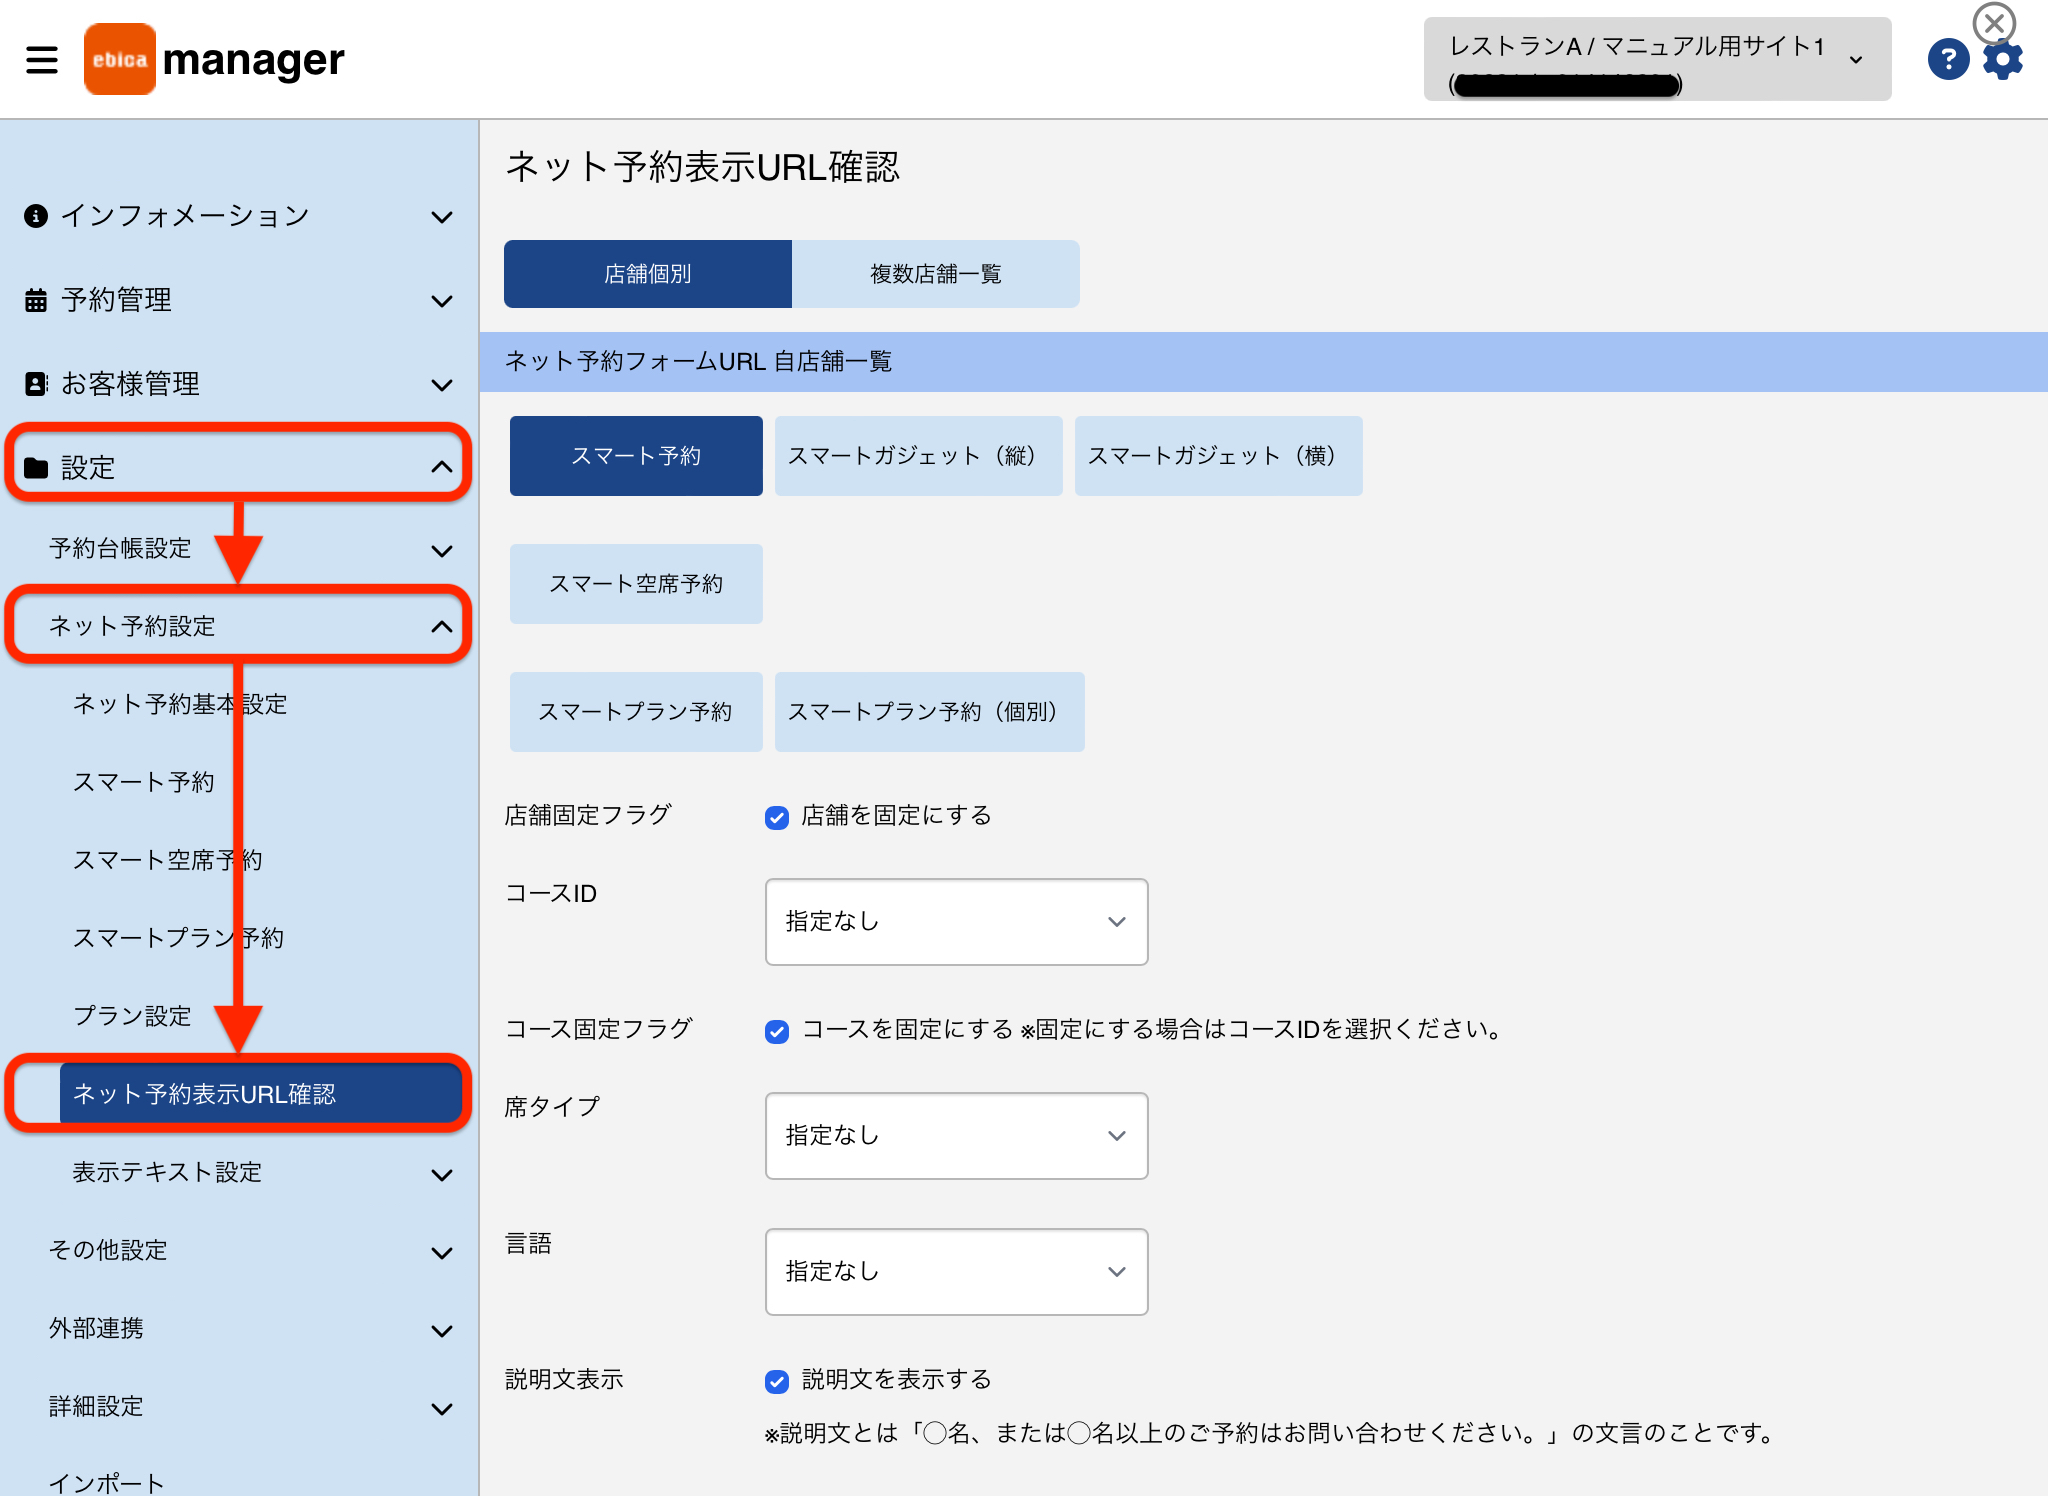
Task: Click the 予約管理 calendar icon
Action: click(36, 300)
